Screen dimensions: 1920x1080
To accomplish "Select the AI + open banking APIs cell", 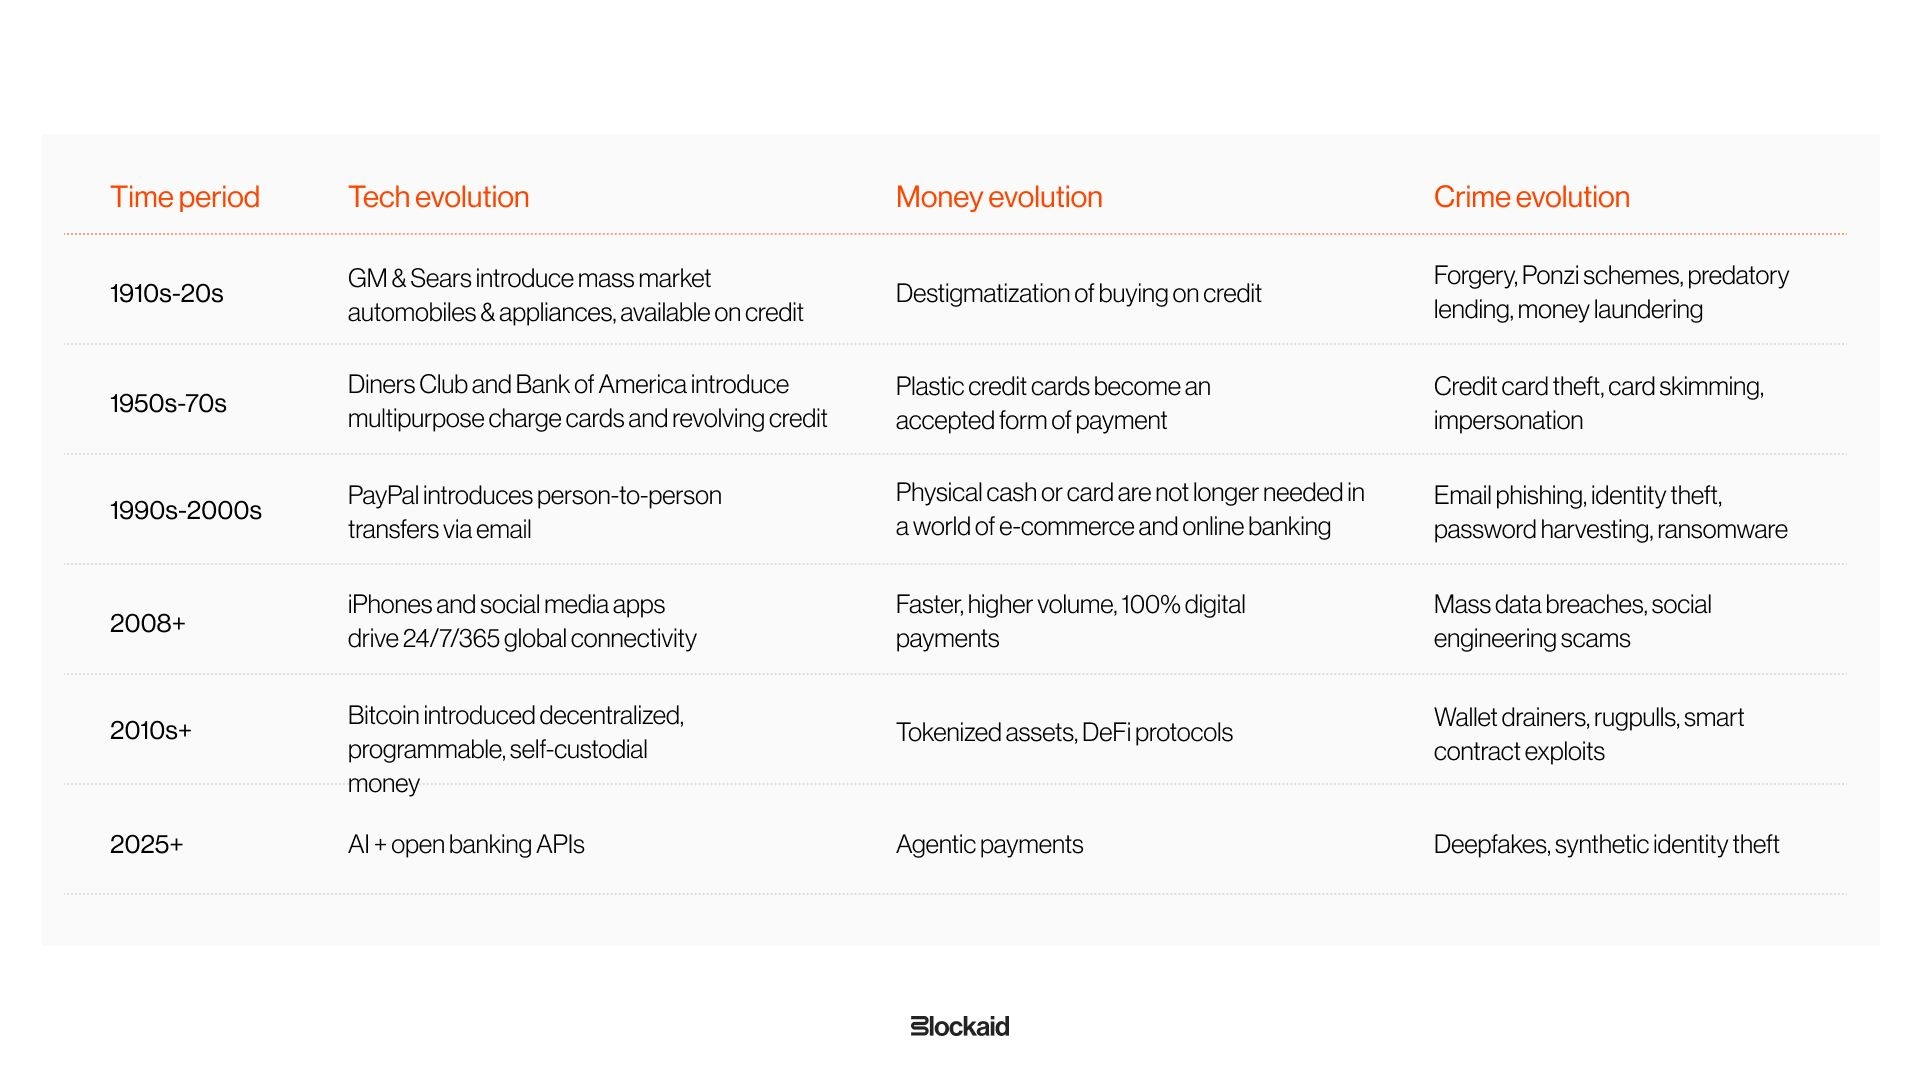I will pos(466,844).
